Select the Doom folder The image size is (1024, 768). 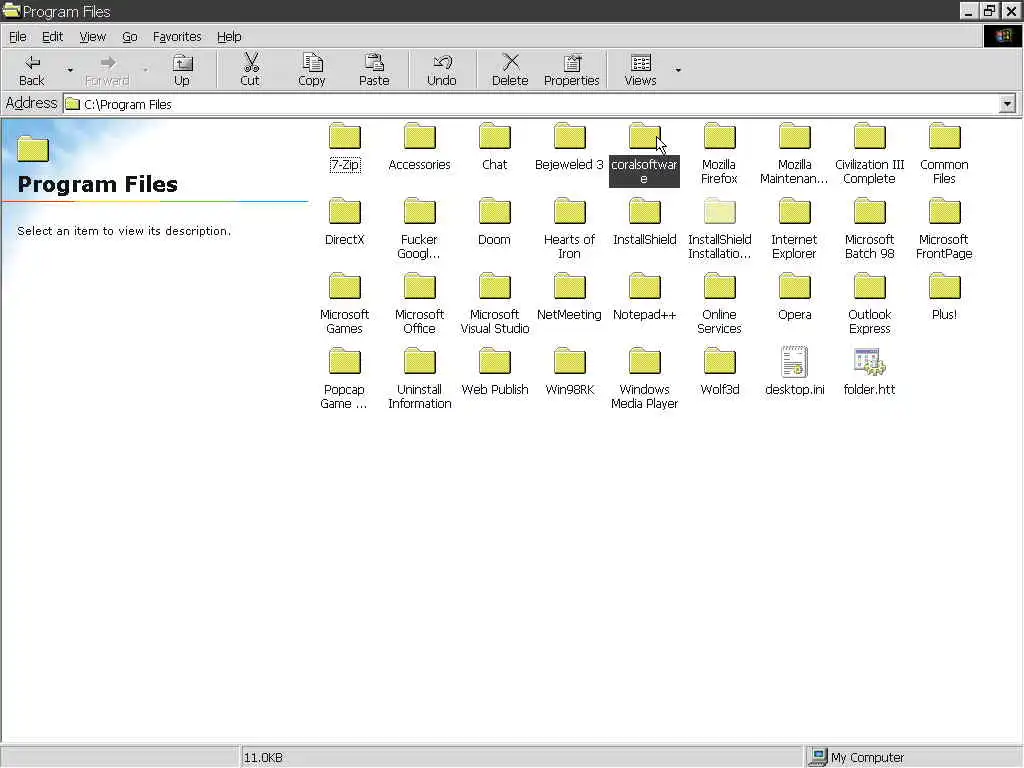[x=494, y=222]
